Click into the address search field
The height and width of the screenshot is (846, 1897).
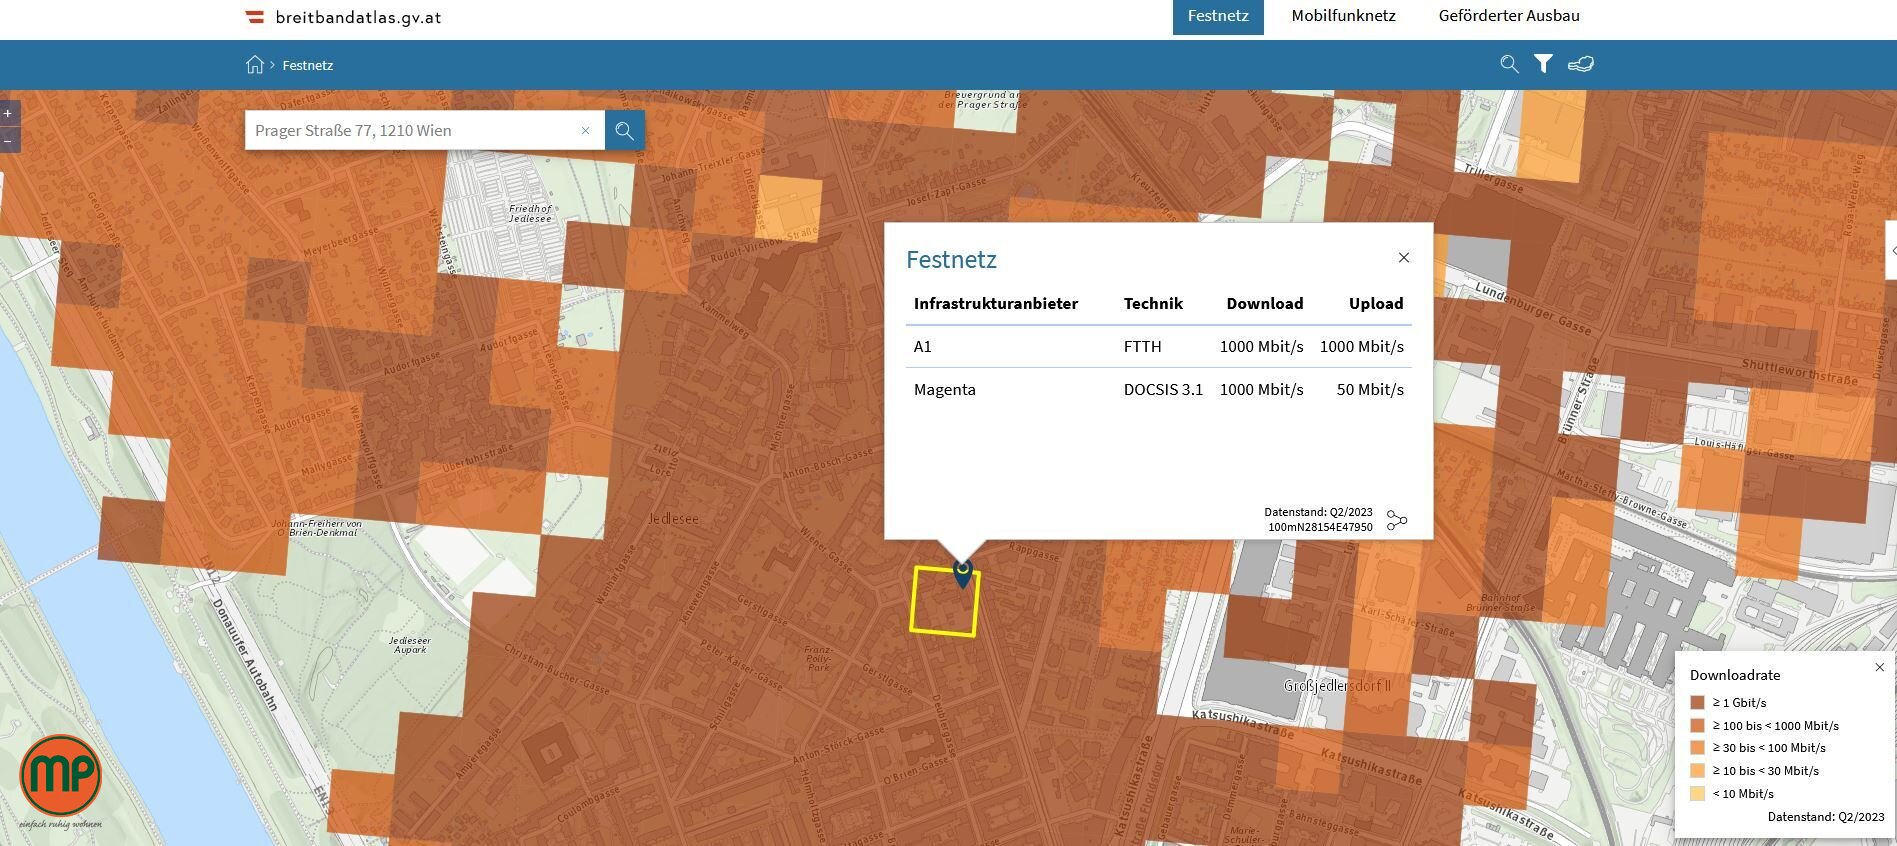coord(410,131)
